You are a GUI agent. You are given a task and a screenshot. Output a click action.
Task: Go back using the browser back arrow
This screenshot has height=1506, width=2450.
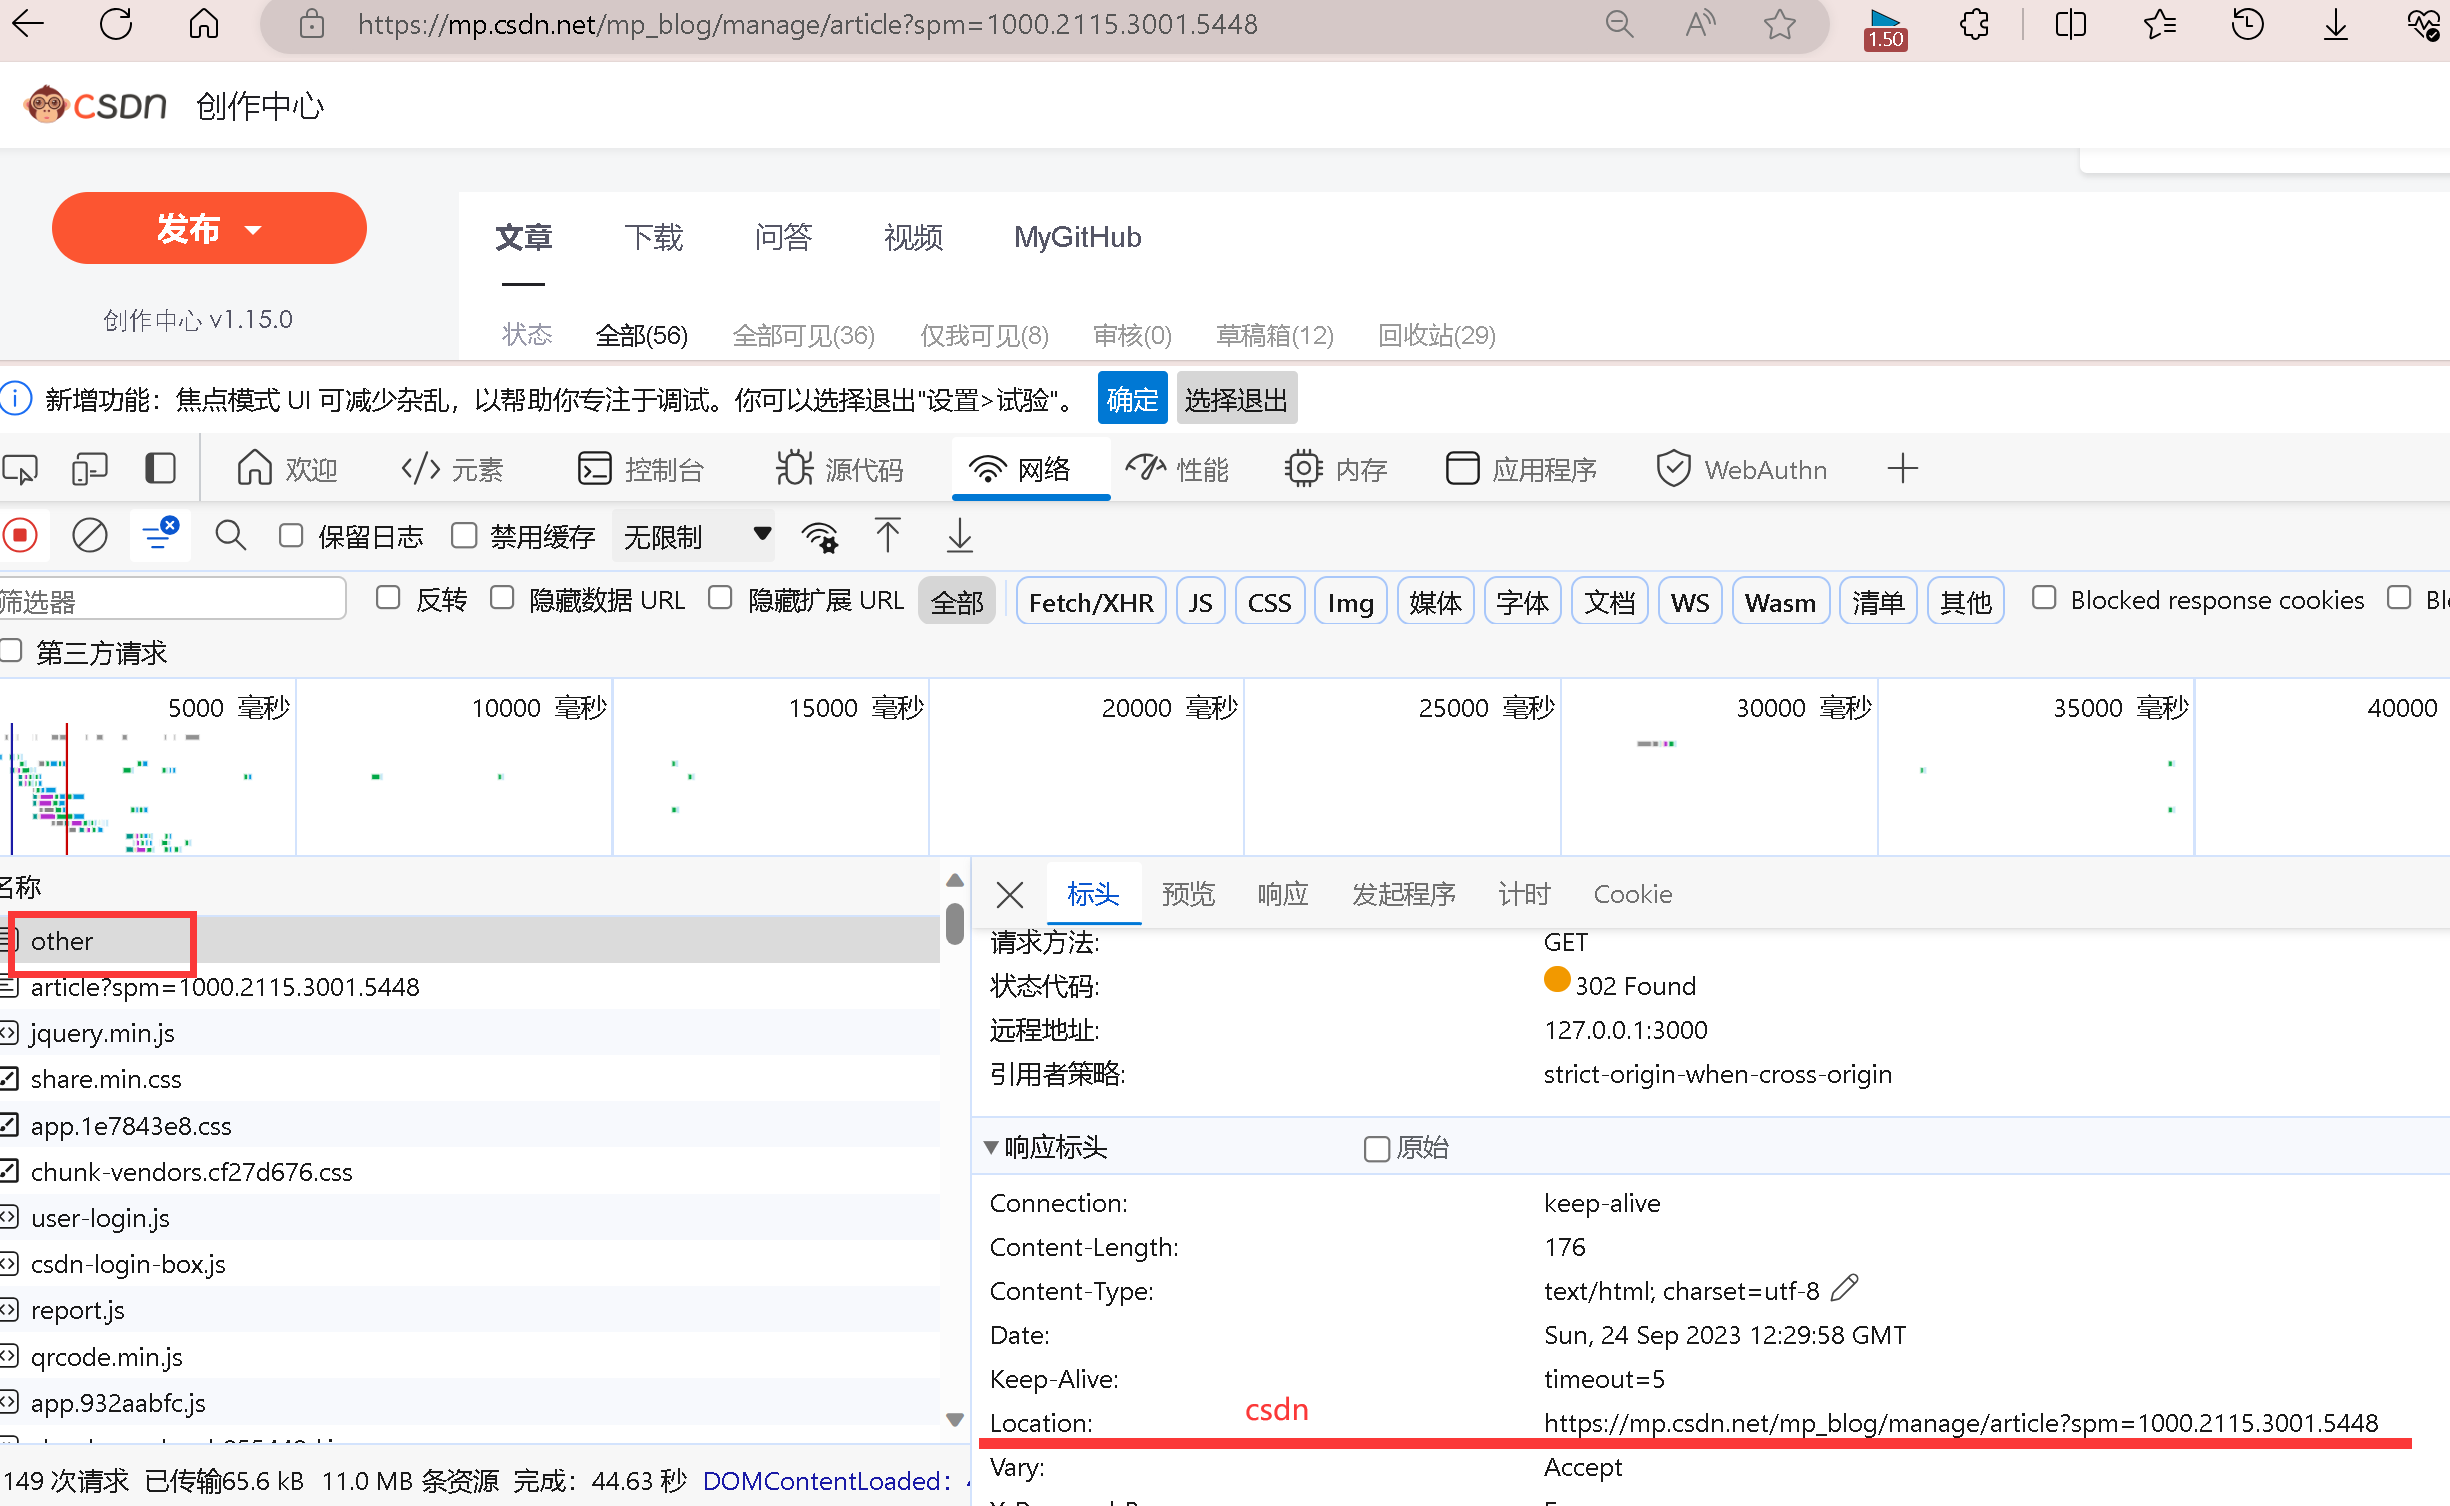tap(28, 24)
